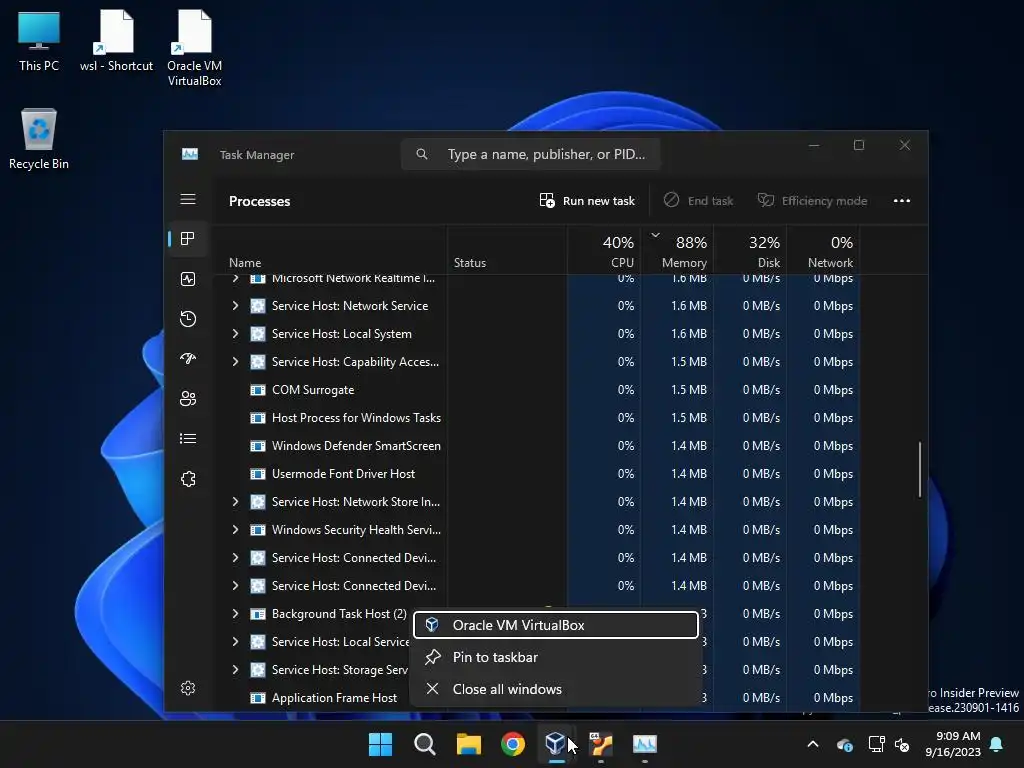Open the Performance sidebar icon
The image size is (1024, 768).
click(188, 279)
